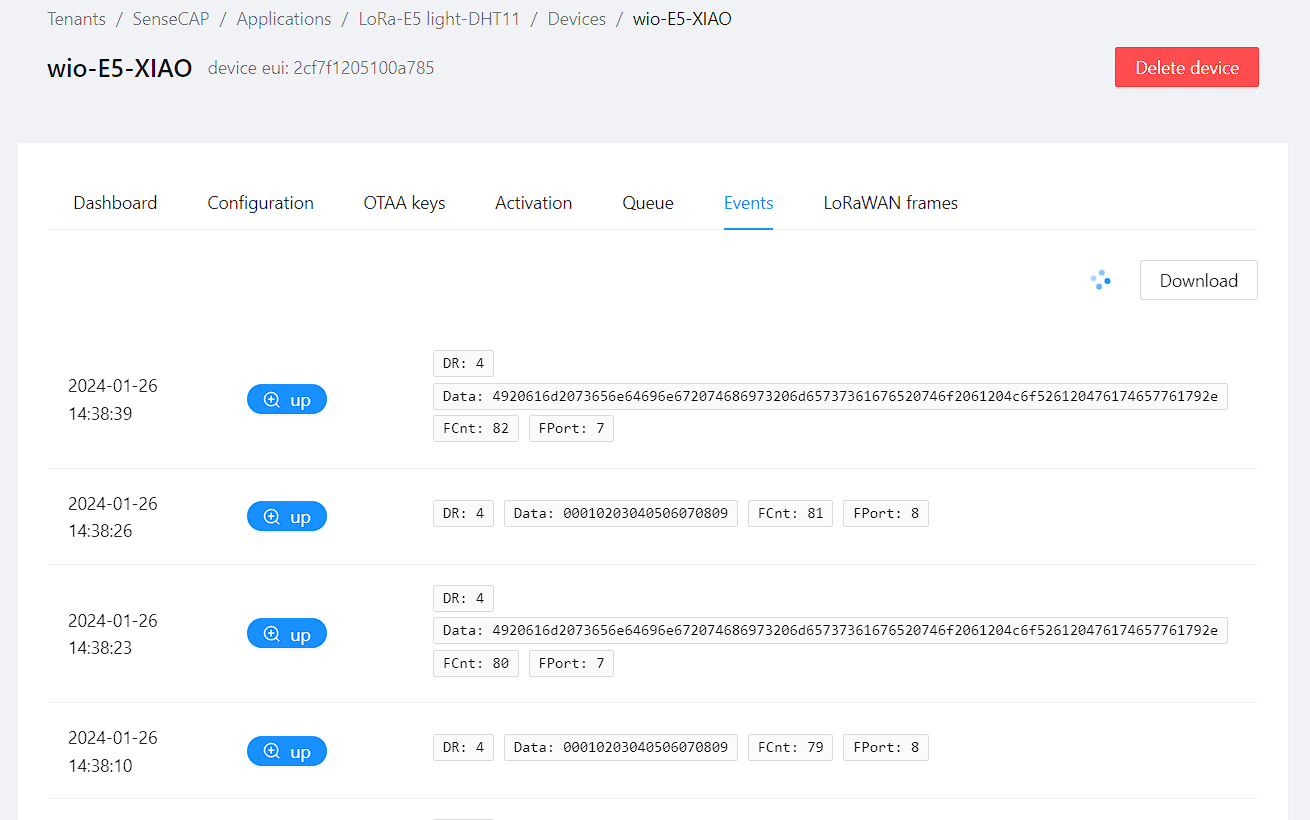Screen dimensions: 1310x820
Task: Click the loading spinner next to Download
Action: tap(1101, 280)
